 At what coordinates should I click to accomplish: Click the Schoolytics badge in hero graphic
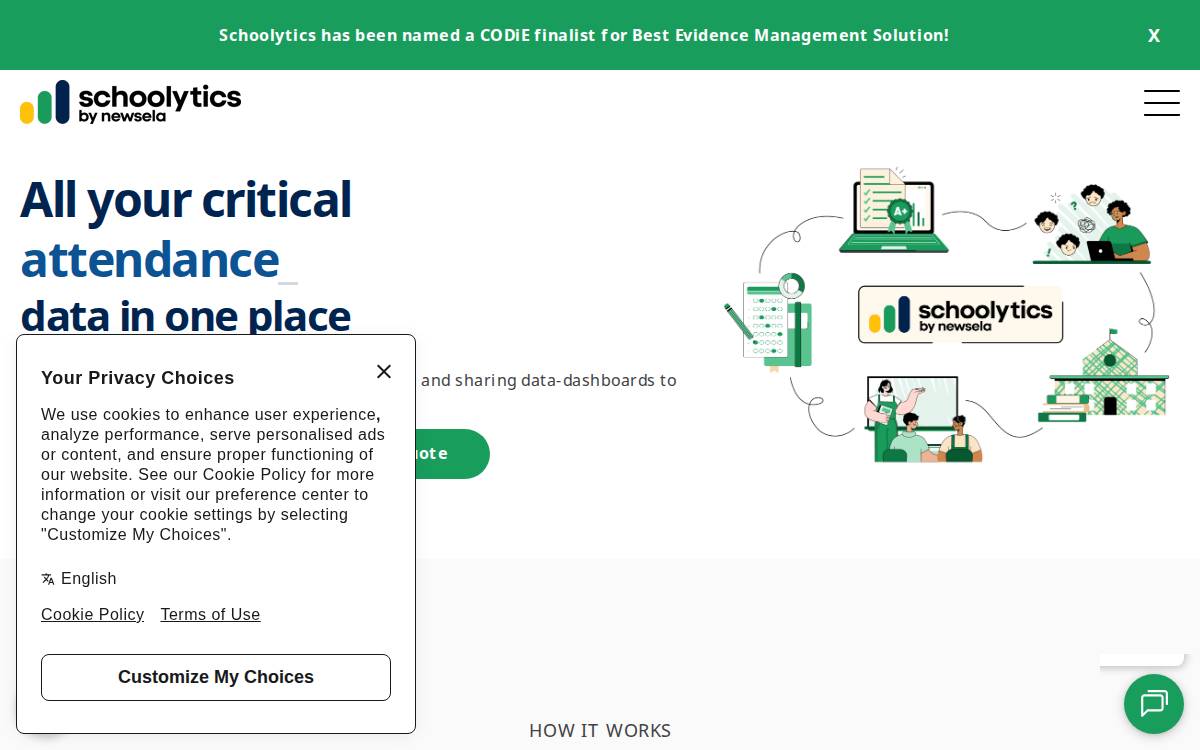click(x=960, y=315)
